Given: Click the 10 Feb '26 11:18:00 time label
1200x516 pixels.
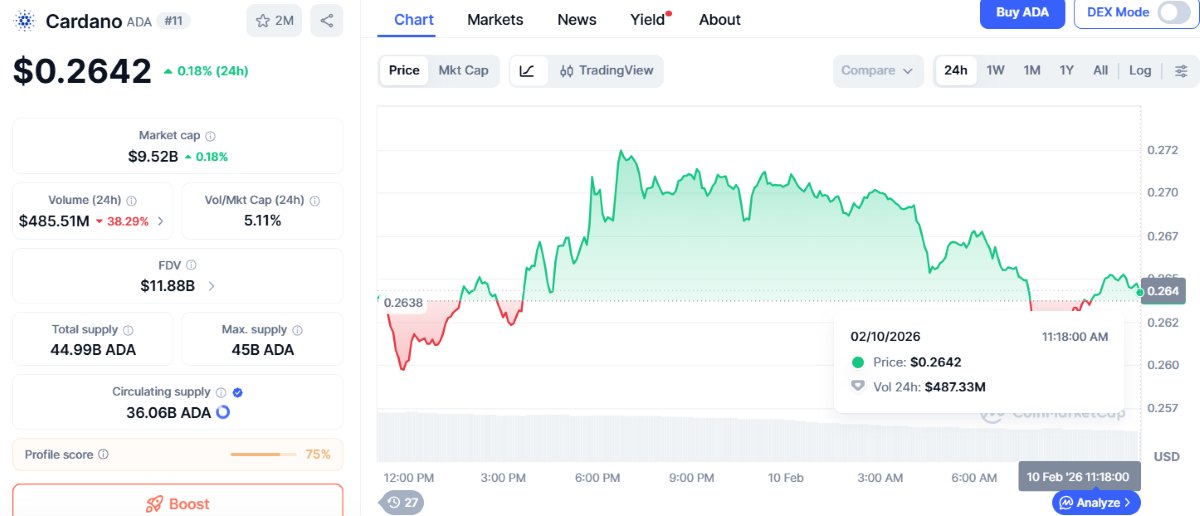Looking at the screenshot, I should tap(1077, 477).
